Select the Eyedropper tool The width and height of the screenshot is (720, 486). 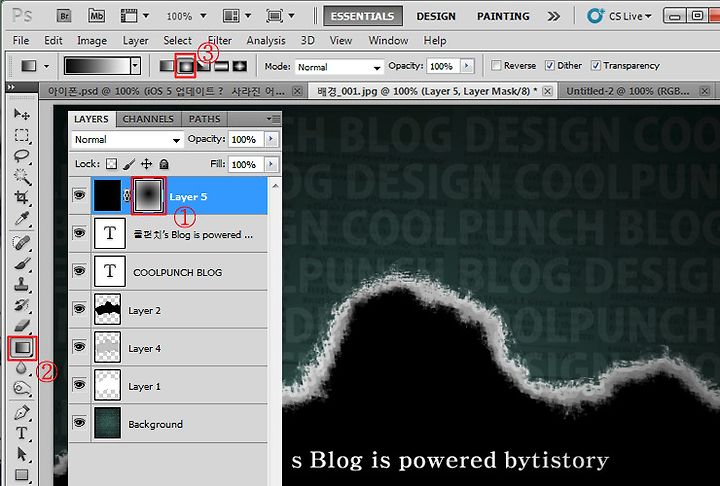pyautogui.click(x=22, y=219)
